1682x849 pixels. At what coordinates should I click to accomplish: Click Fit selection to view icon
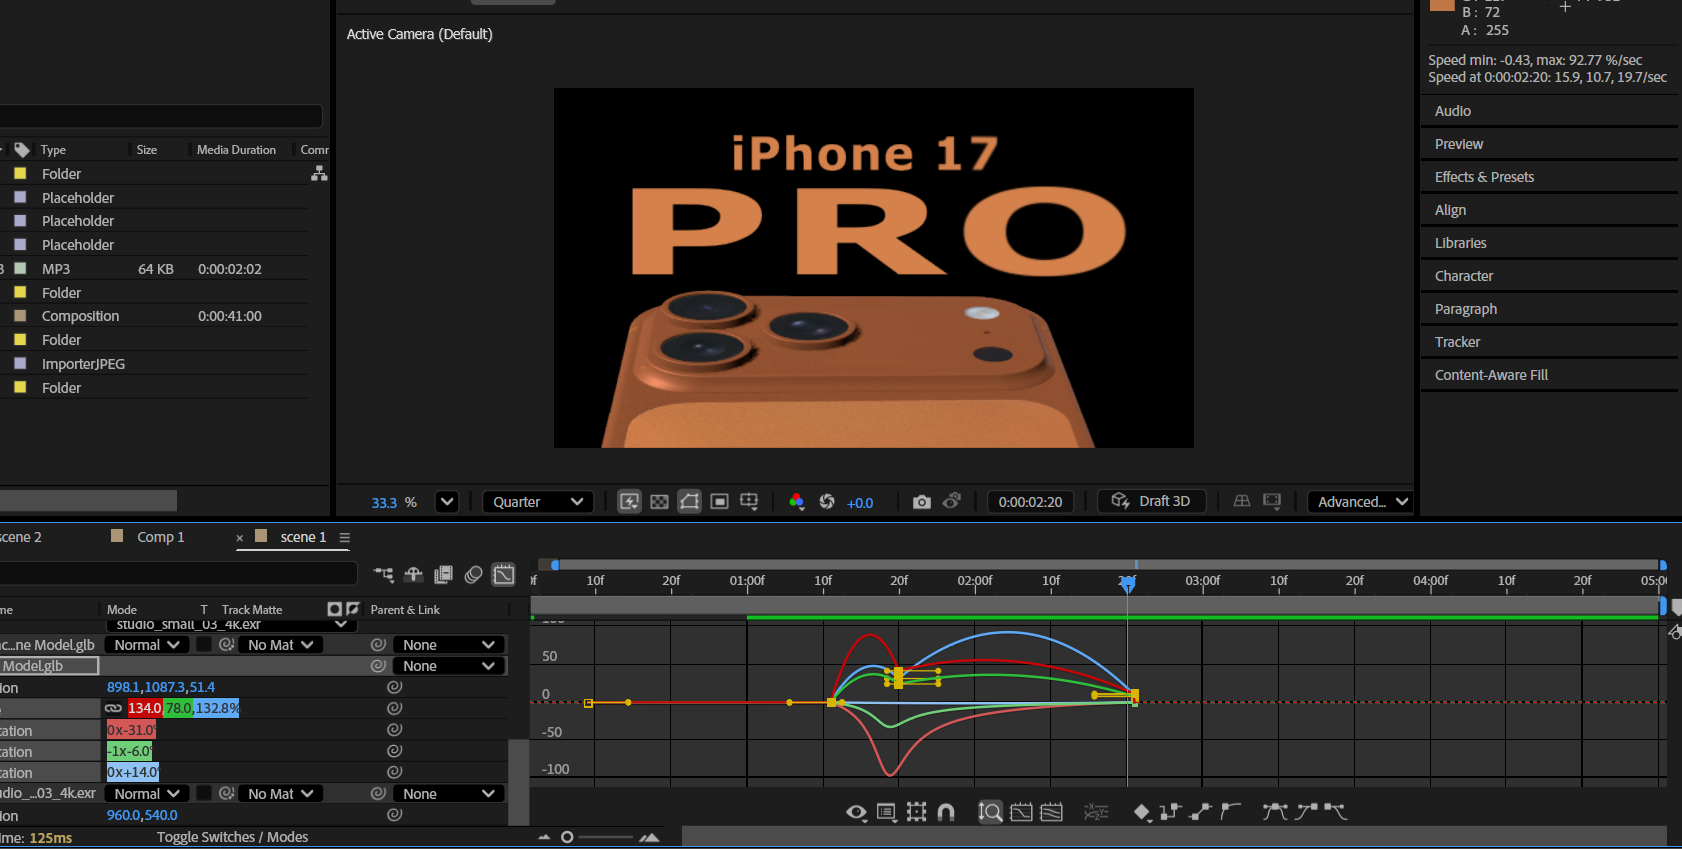(x=1021, y=812)
